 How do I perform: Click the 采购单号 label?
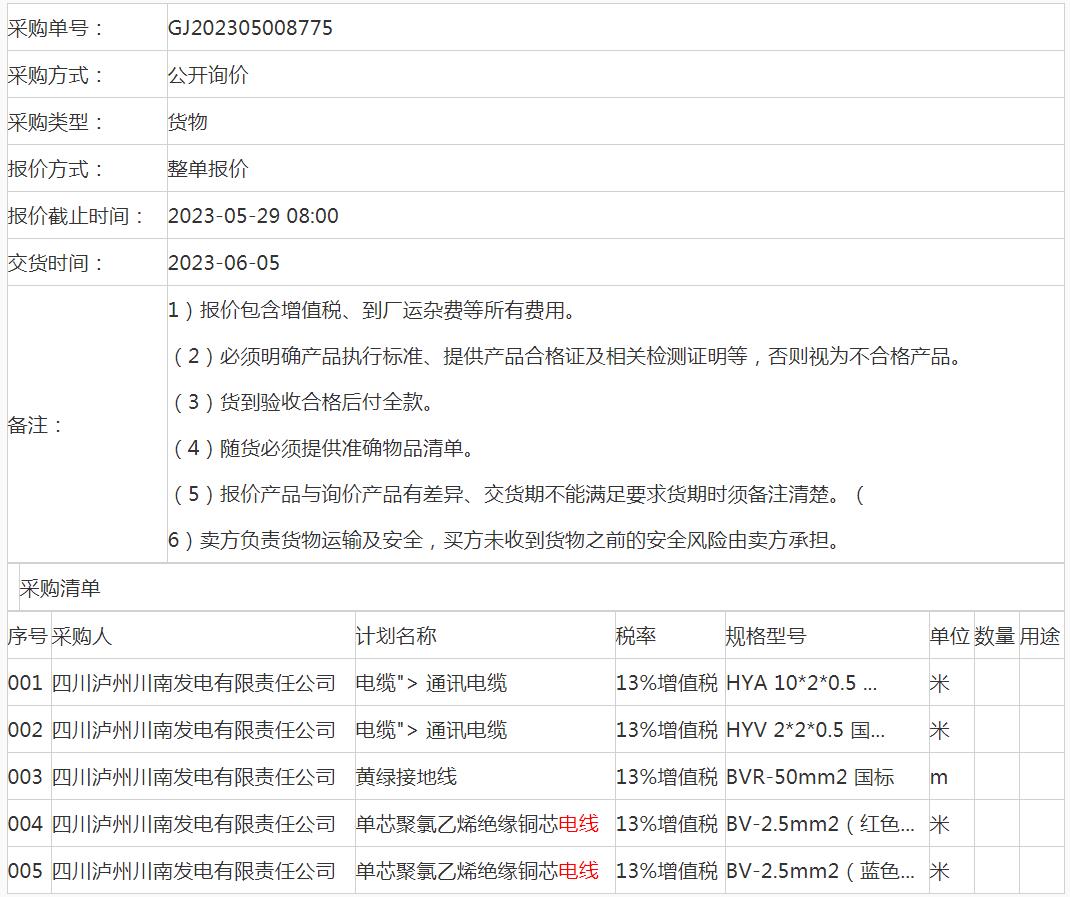coord(55,28)
